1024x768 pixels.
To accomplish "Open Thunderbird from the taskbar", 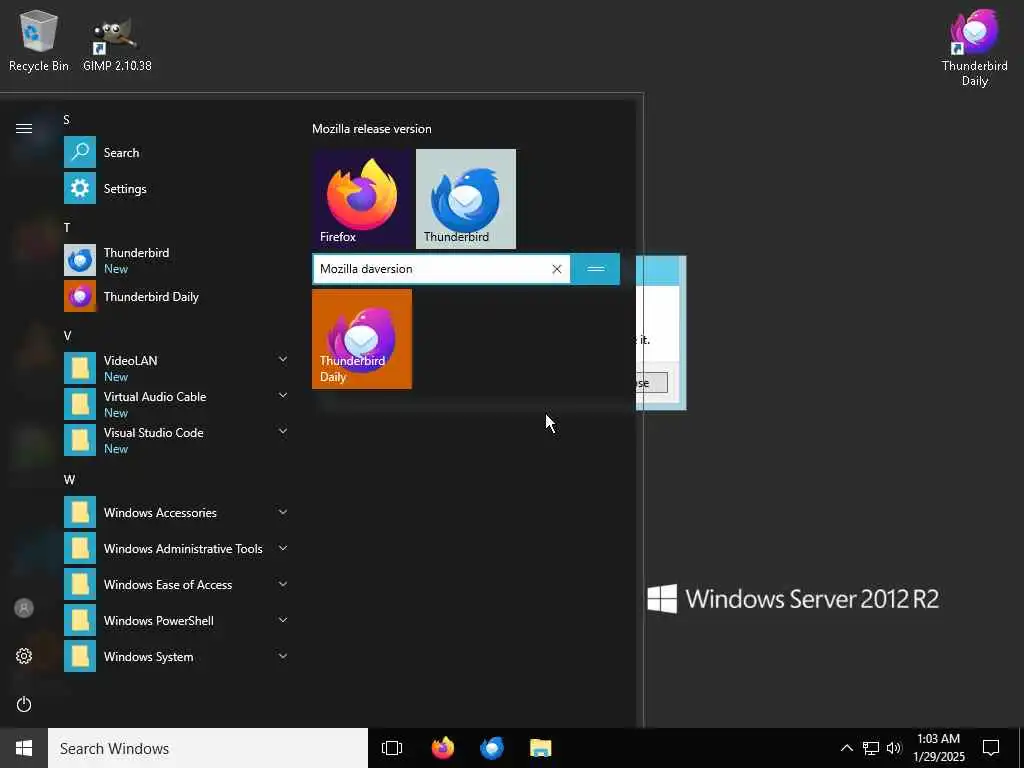I will [x=492, y=748].
